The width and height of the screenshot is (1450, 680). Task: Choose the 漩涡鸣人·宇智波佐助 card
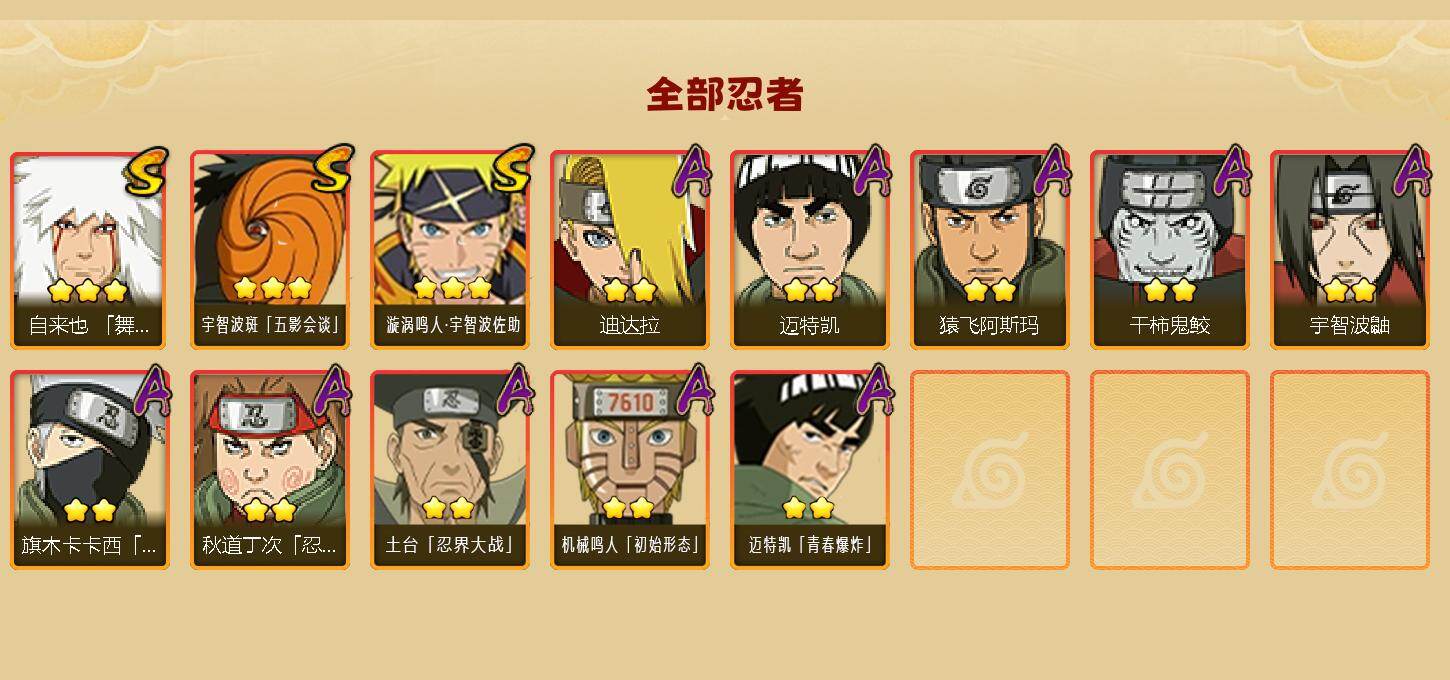pos(450,250)
